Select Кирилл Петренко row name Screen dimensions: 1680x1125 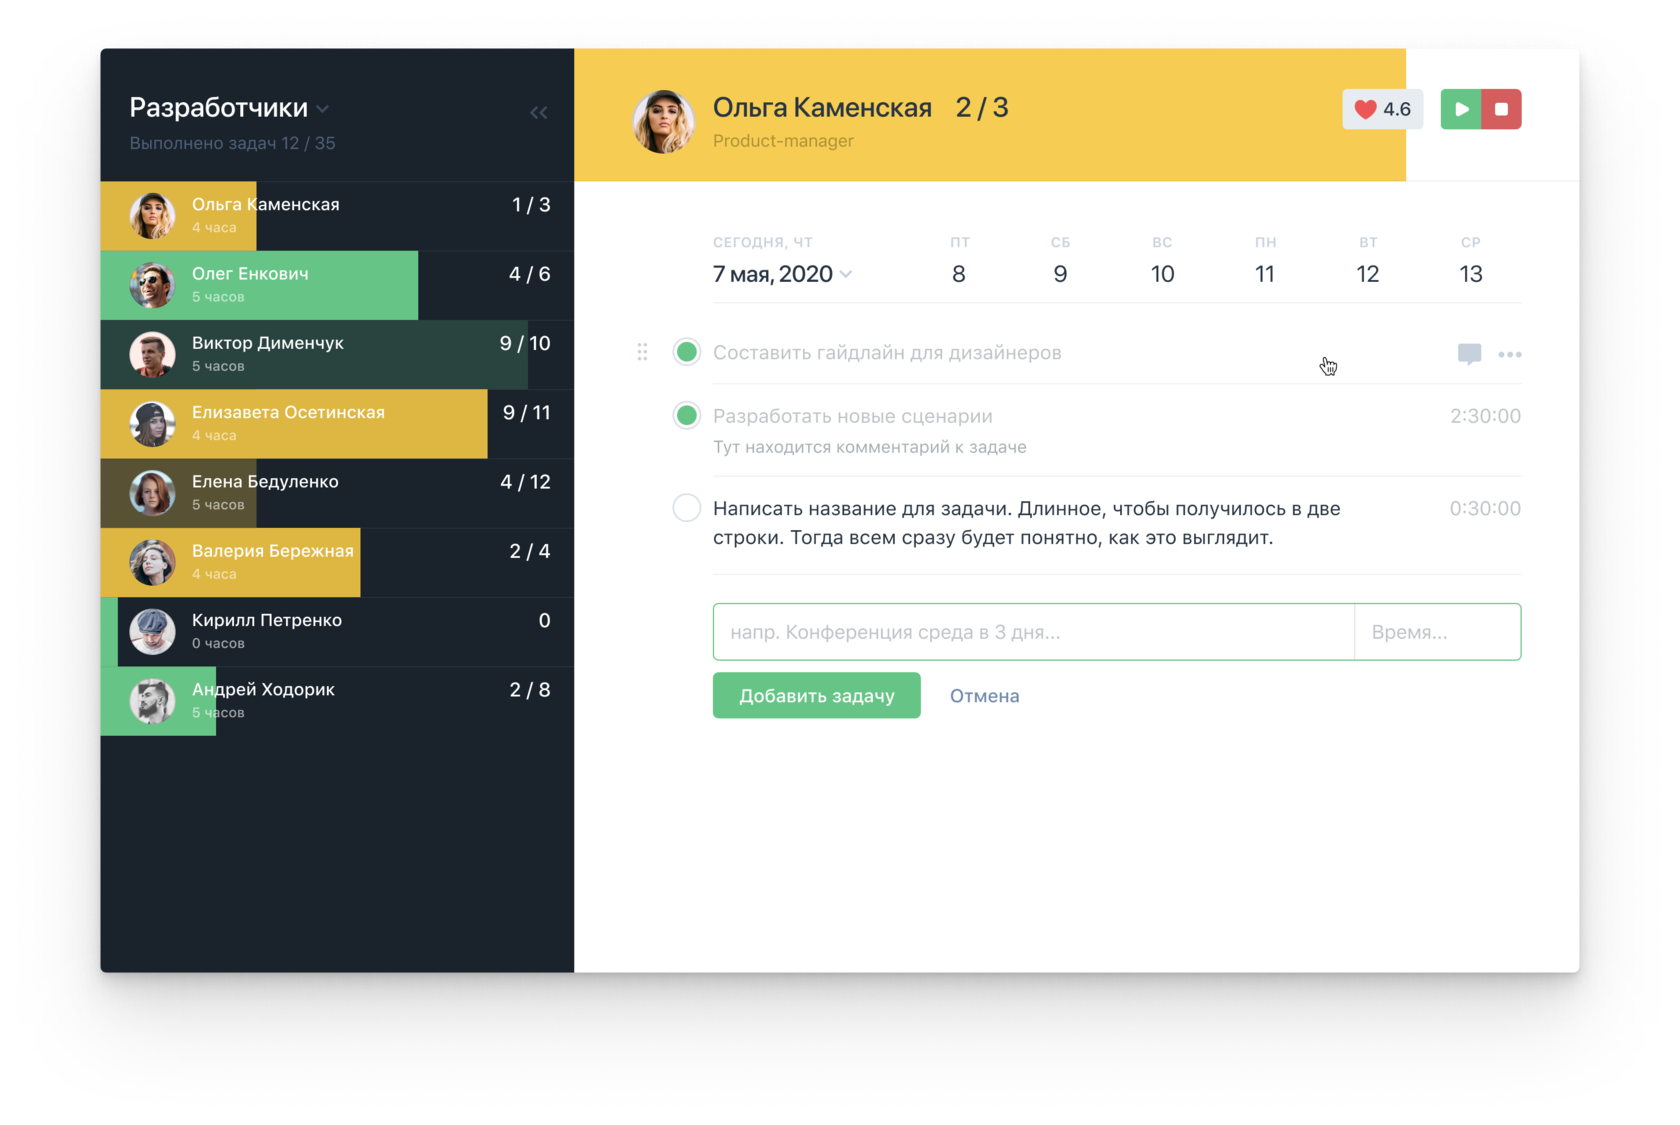click(267, 620)
